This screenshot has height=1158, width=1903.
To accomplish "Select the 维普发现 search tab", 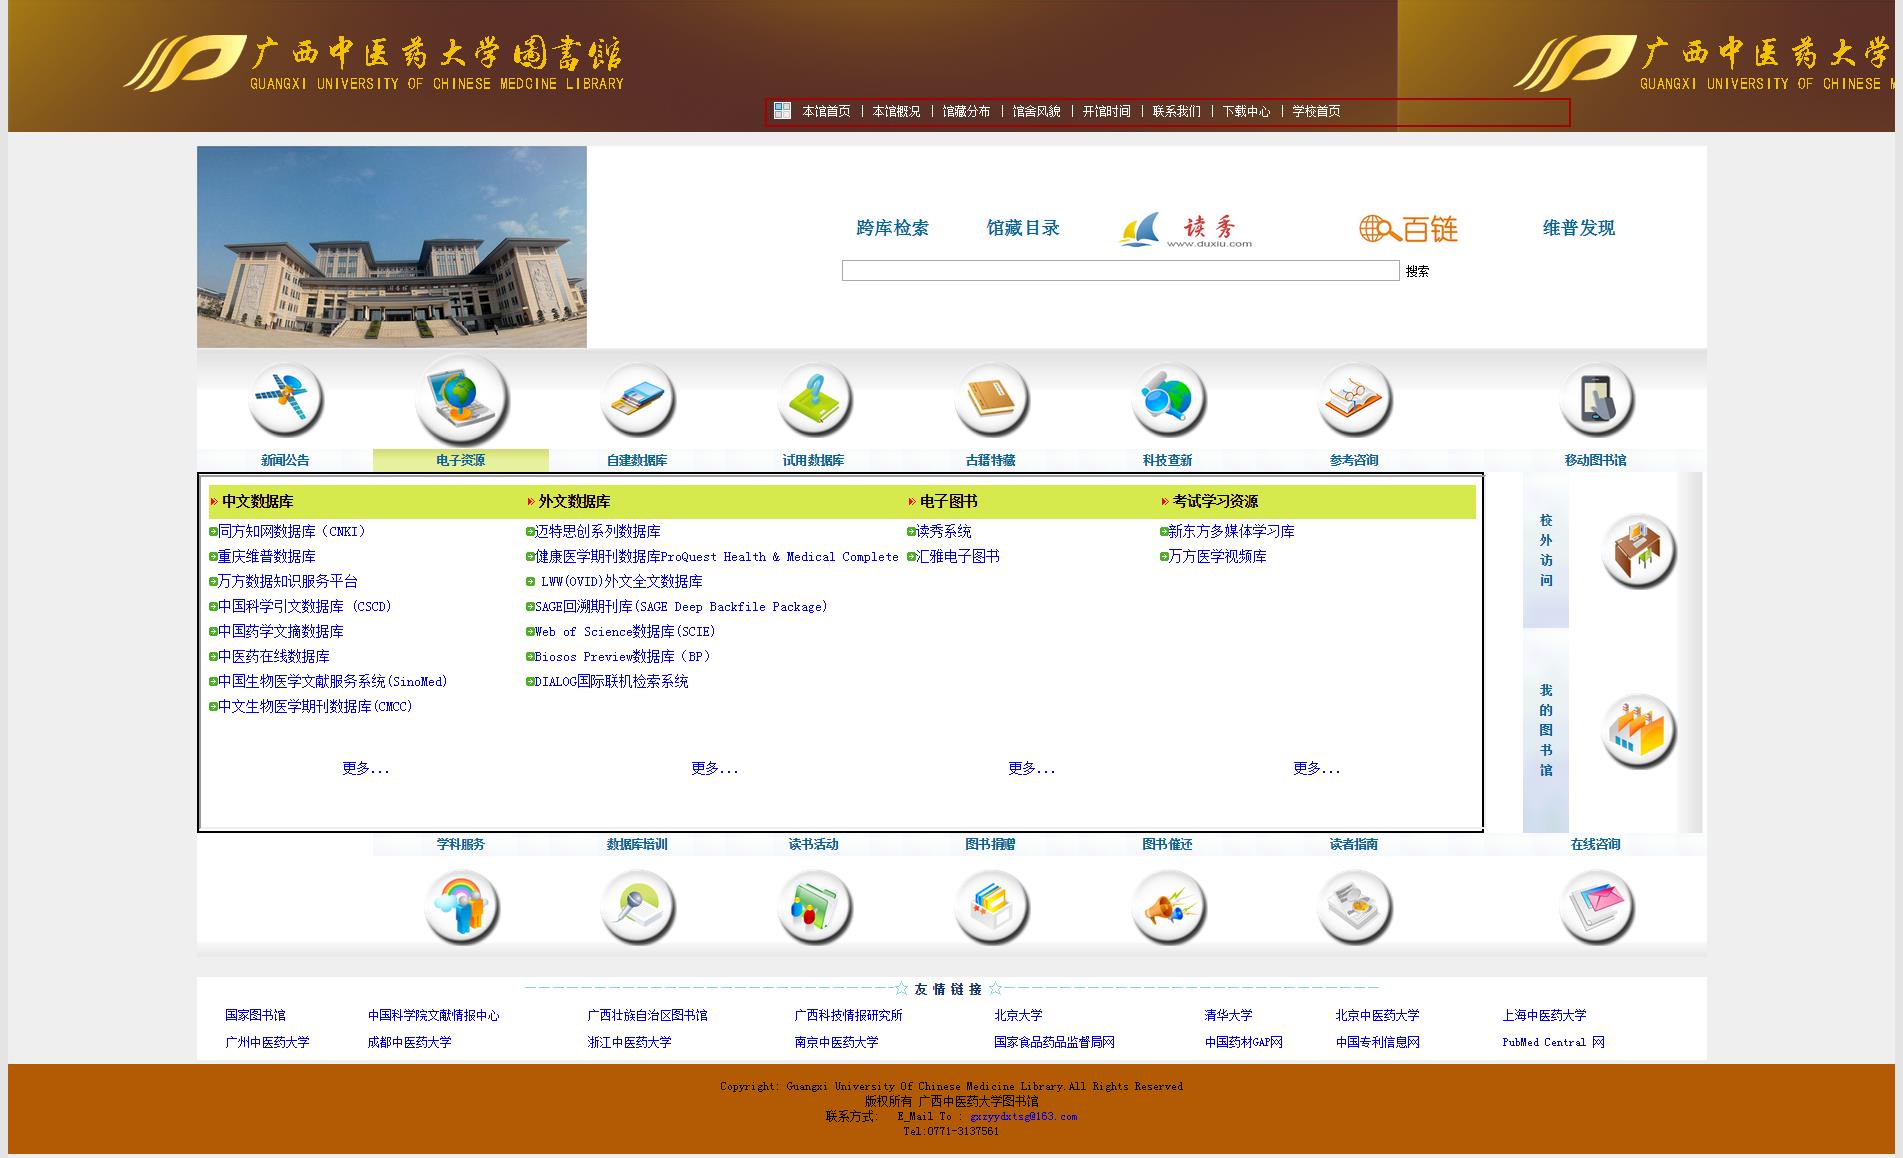I will pyautogui.click(x=1578, y=228).
